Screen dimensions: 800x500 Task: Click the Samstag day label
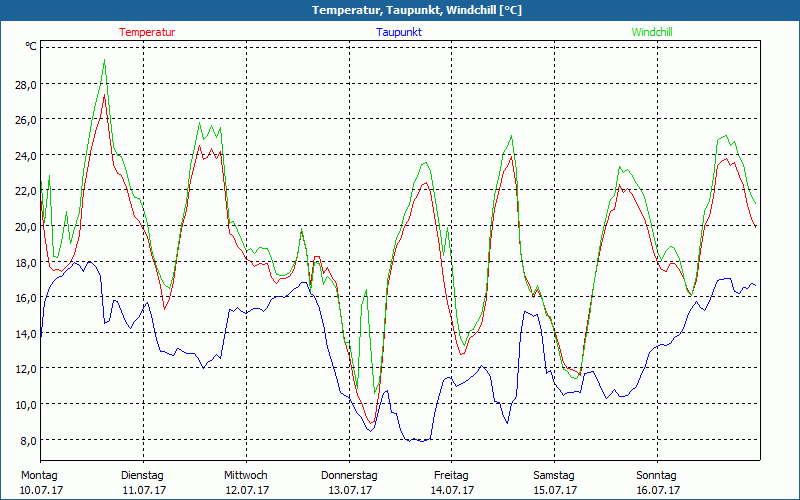[x=554, y=475]
